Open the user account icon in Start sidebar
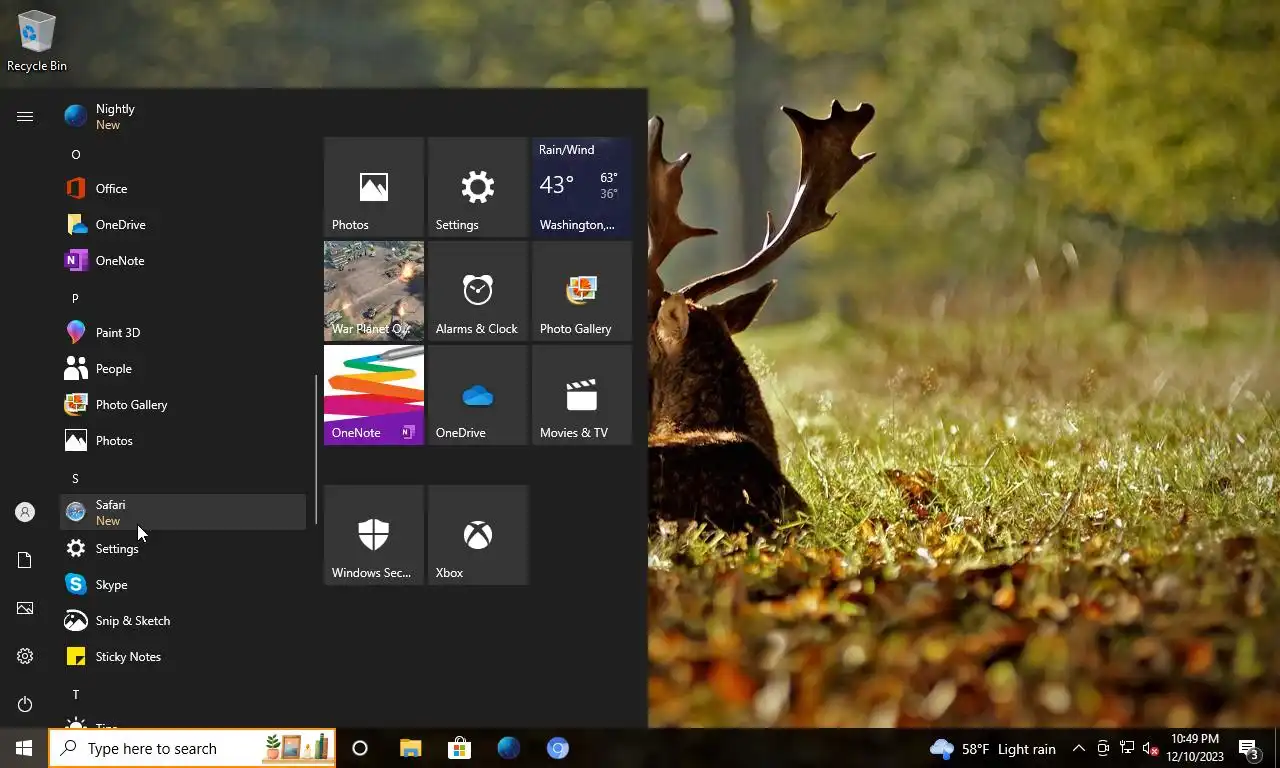 [25, 512]
